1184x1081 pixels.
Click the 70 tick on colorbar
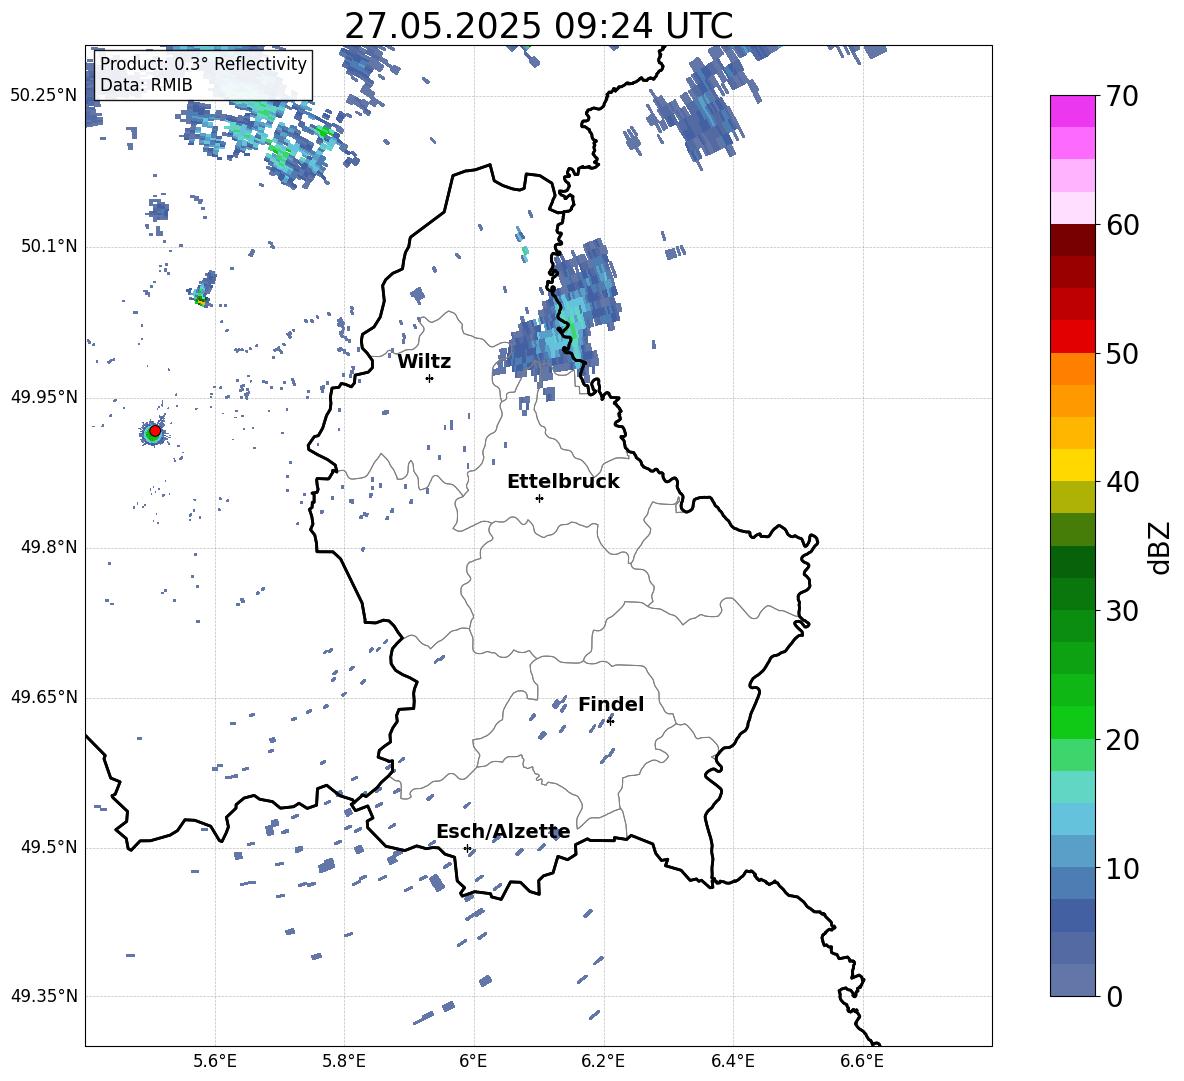[1122, 96]
